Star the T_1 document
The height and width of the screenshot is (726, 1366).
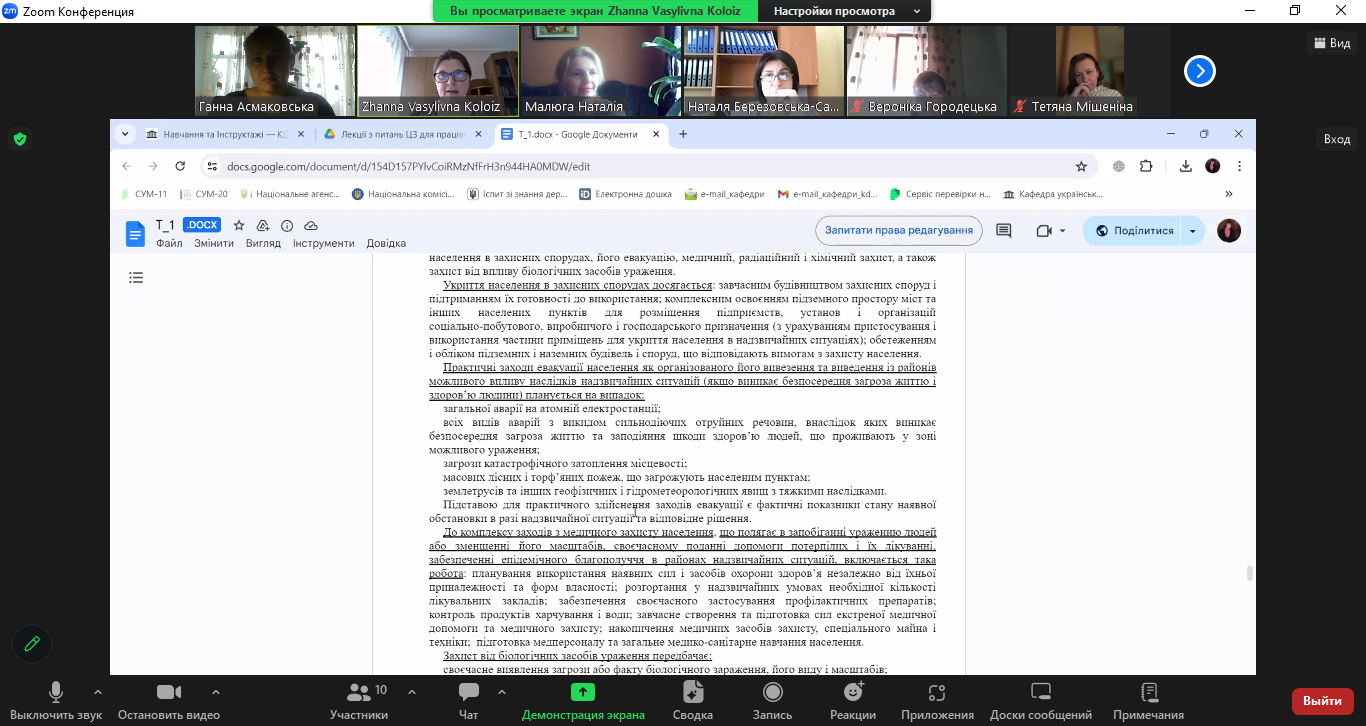[239, 226]
